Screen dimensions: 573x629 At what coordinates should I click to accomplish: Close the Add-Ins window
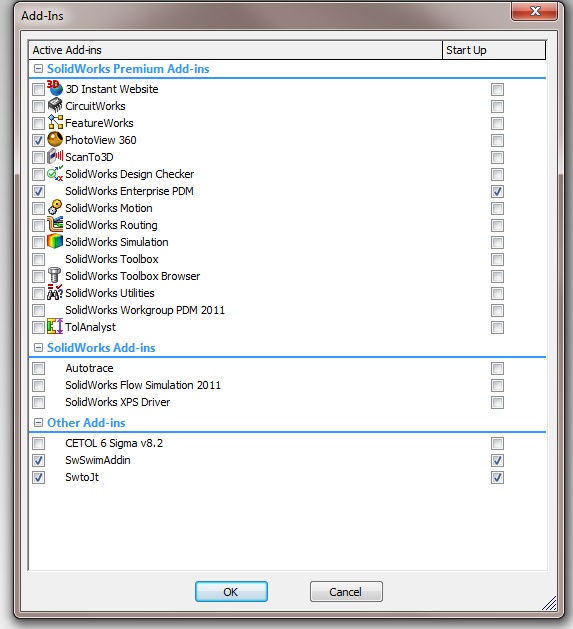point(534,11)
